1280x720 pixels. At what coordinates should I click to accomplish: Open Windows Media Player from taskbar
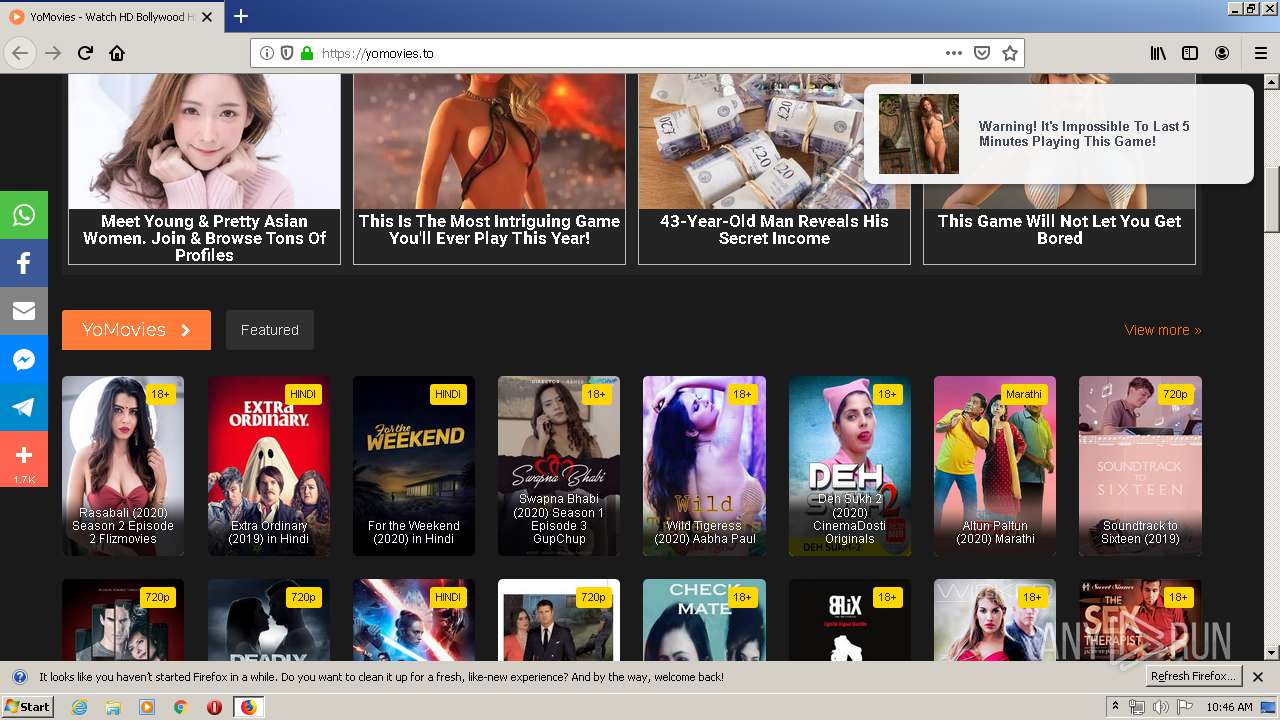coord(147,707)
